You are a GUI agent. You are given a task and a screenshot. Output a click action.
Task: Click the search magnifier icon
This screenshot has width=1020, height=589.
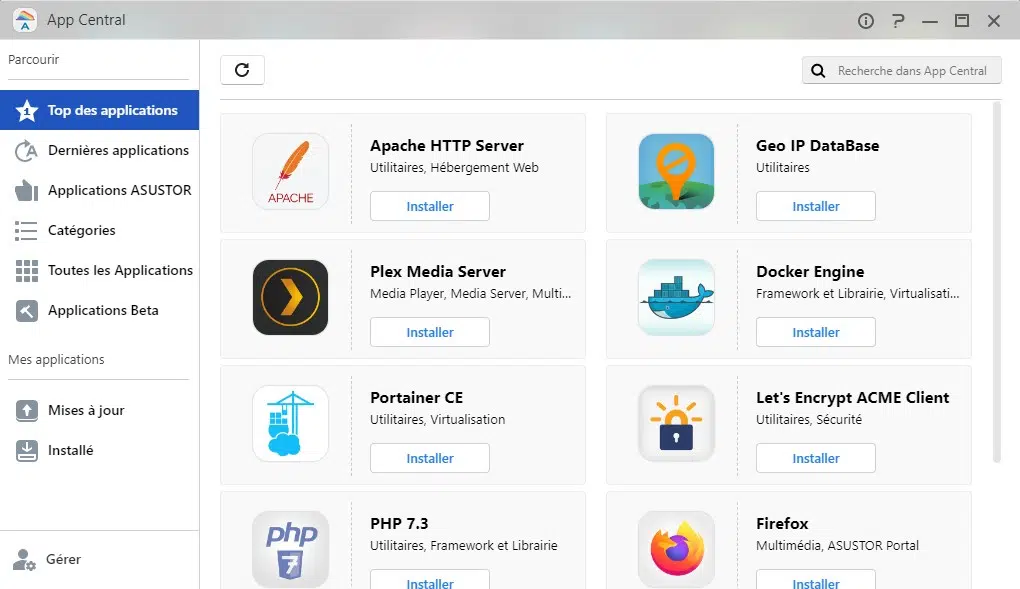pos(818,71)
